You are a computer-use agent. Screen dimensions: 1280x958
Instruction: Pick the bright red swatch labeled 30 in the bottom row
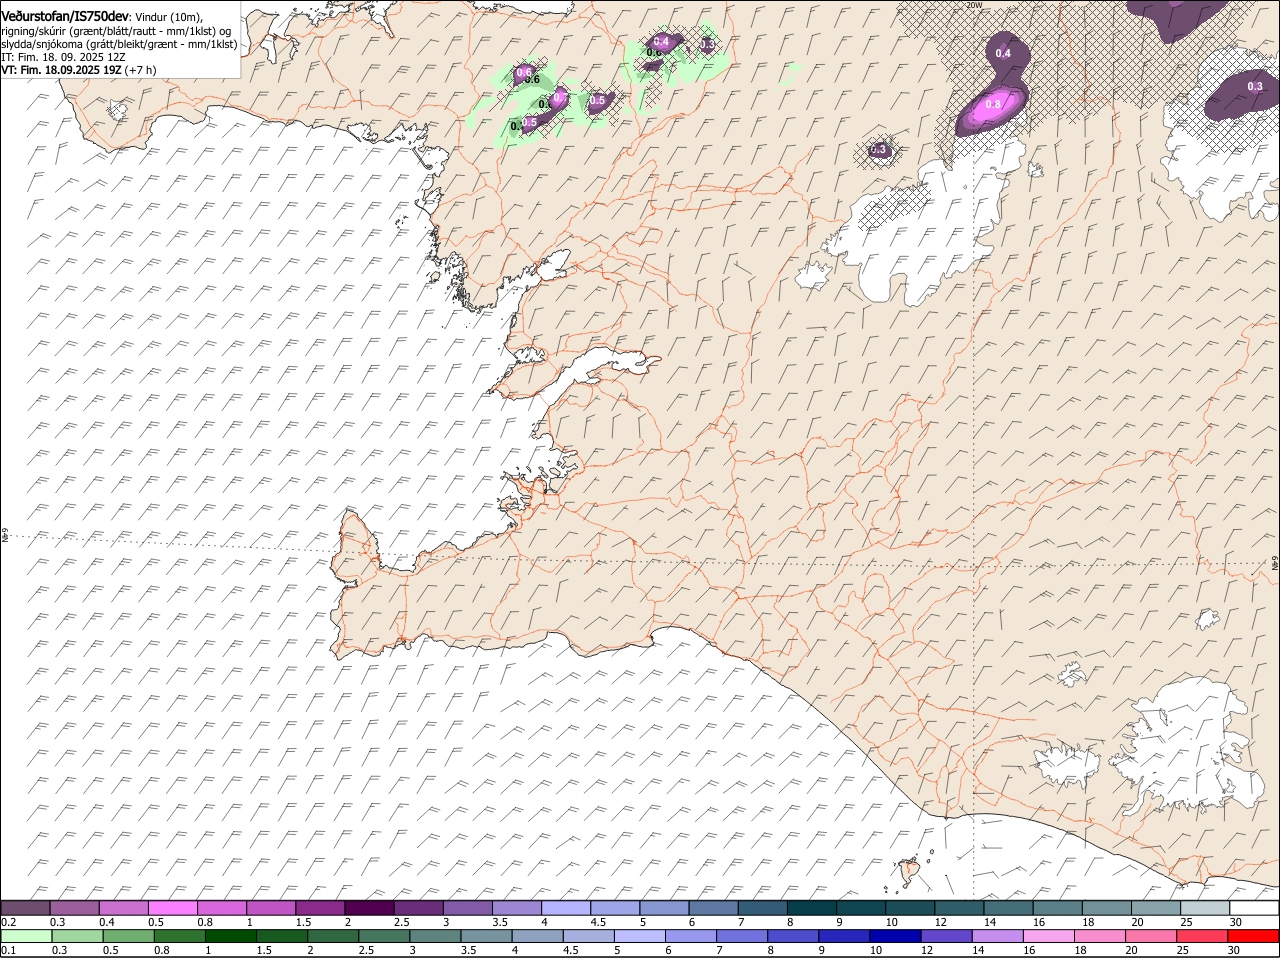point(1253,936)
